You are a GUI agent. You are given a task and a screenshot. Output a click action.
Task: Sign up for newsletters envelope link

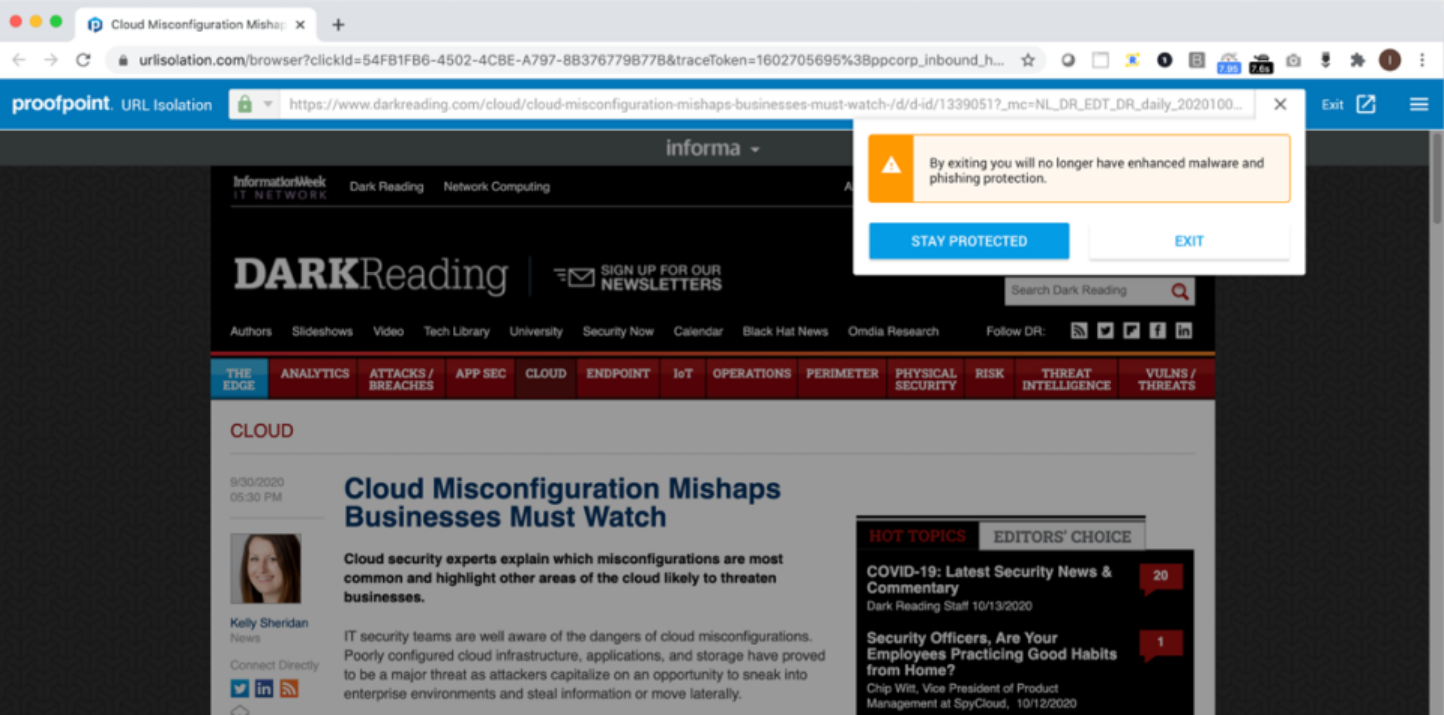tap(638, 277)
